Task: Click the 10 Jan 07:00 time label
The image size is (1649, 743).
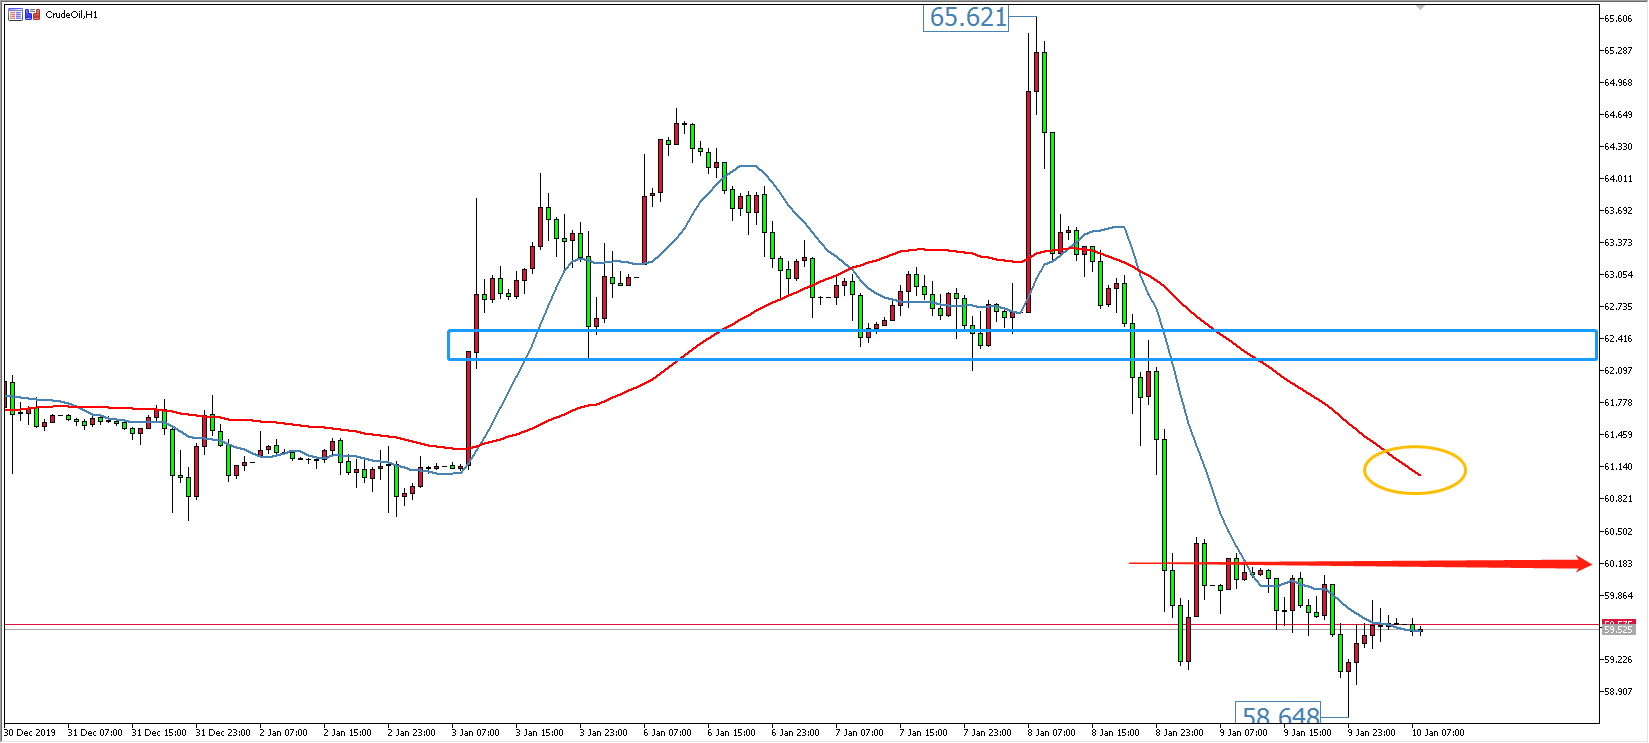Action: pyautogui.click(x=1436, y=733)
